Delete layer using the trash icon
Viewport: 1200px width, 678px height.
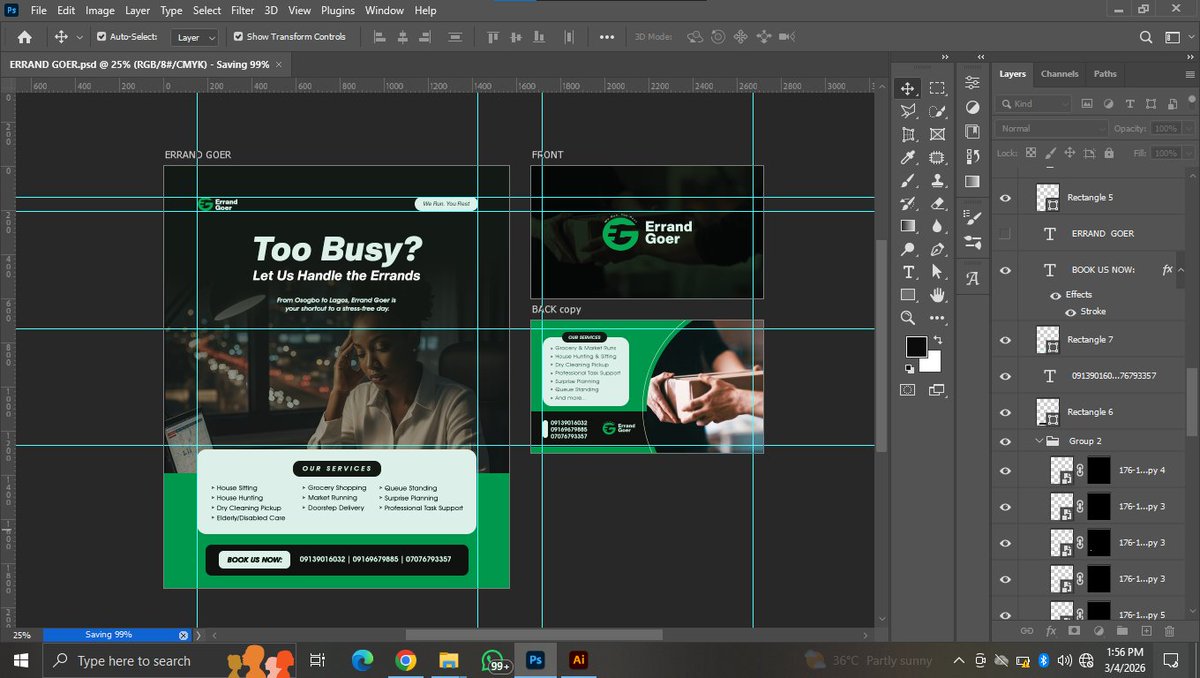[1170, 631]
